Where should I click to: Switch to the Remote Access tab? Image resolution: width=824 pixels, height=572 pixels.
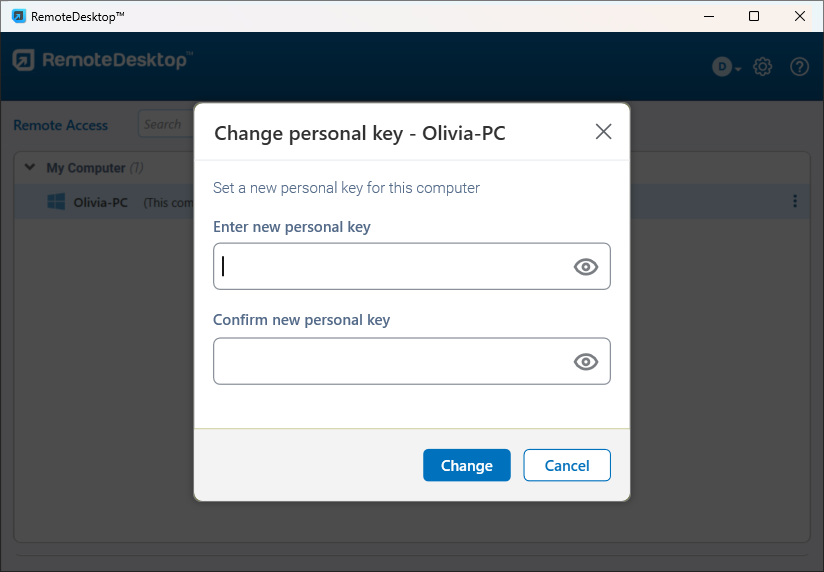pyautogui.click(x=60, y=125)
